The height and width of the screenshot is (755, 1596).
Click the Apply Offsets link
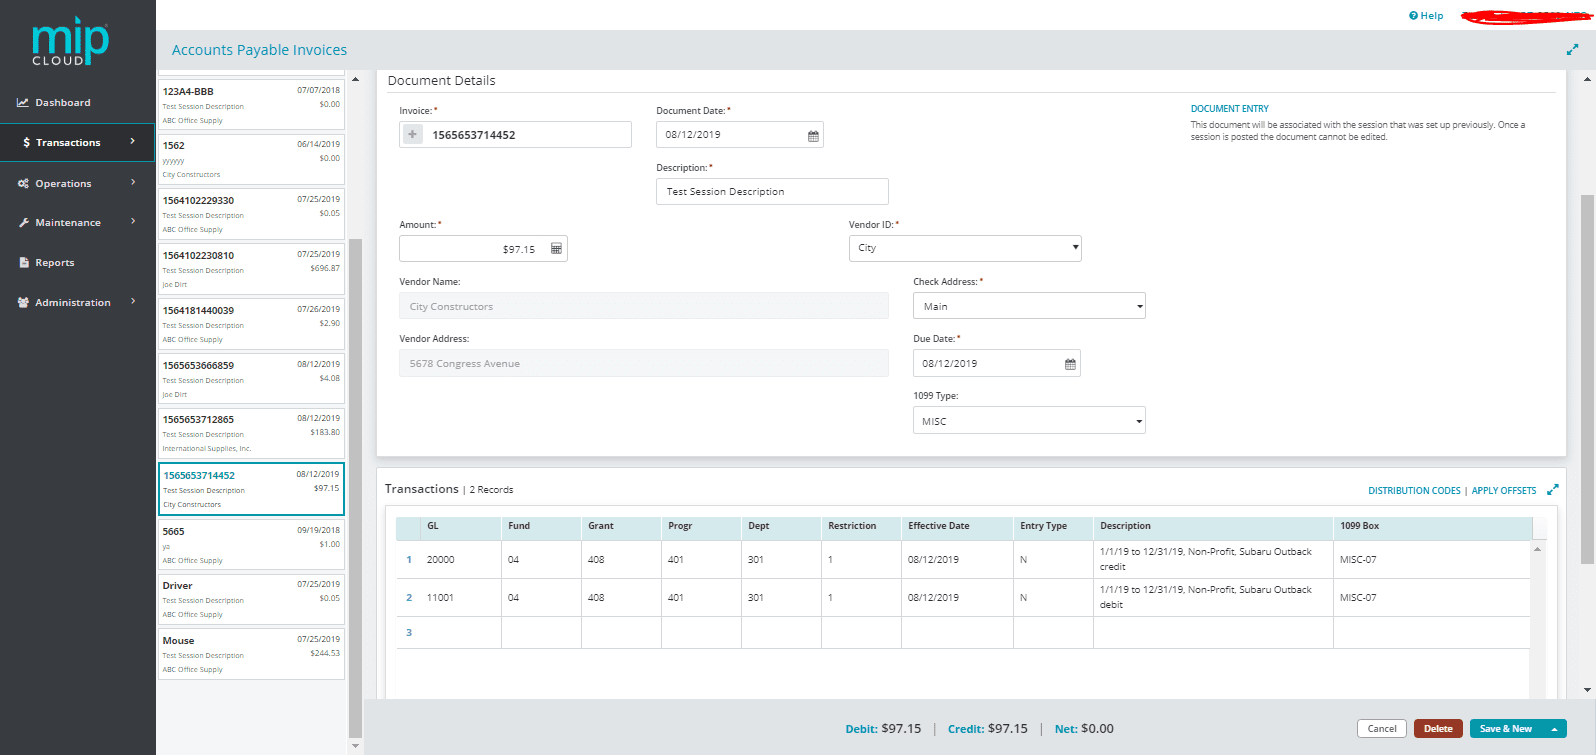click(1504, 491)
